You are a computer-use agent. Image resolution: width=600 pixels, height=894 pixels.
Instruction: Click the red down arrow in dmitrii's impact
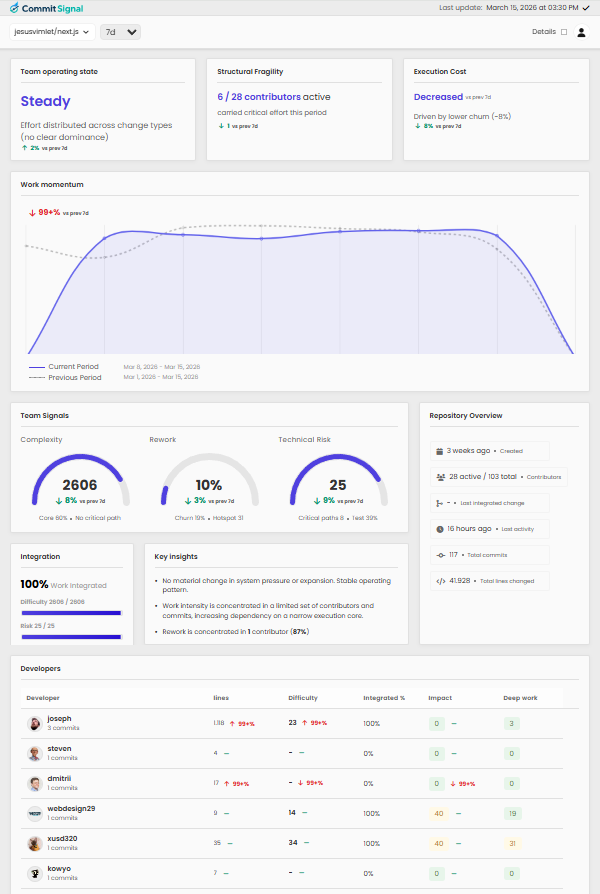pyautogui.click(x=453, y=783)
